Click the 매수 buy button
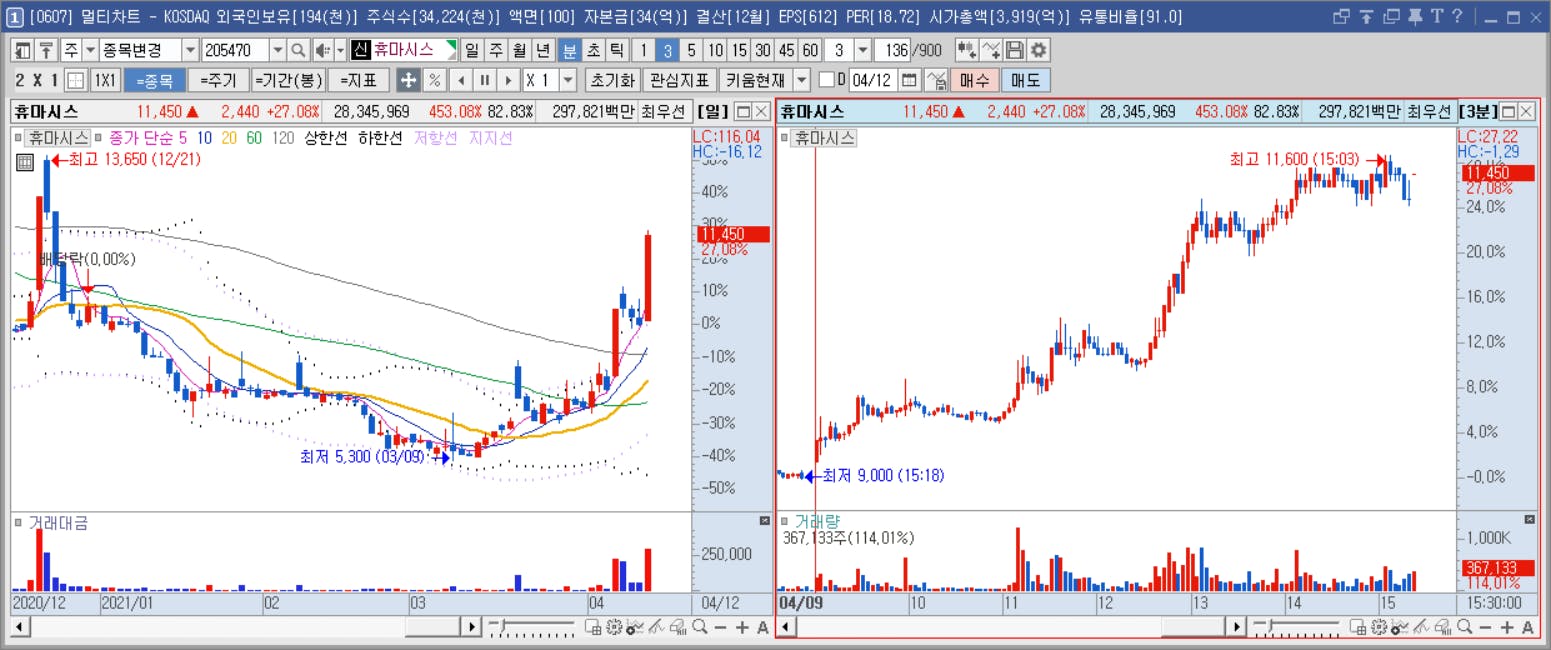Screen dimensions: 1551x650 pyautogui.click(x=974, y=80)
